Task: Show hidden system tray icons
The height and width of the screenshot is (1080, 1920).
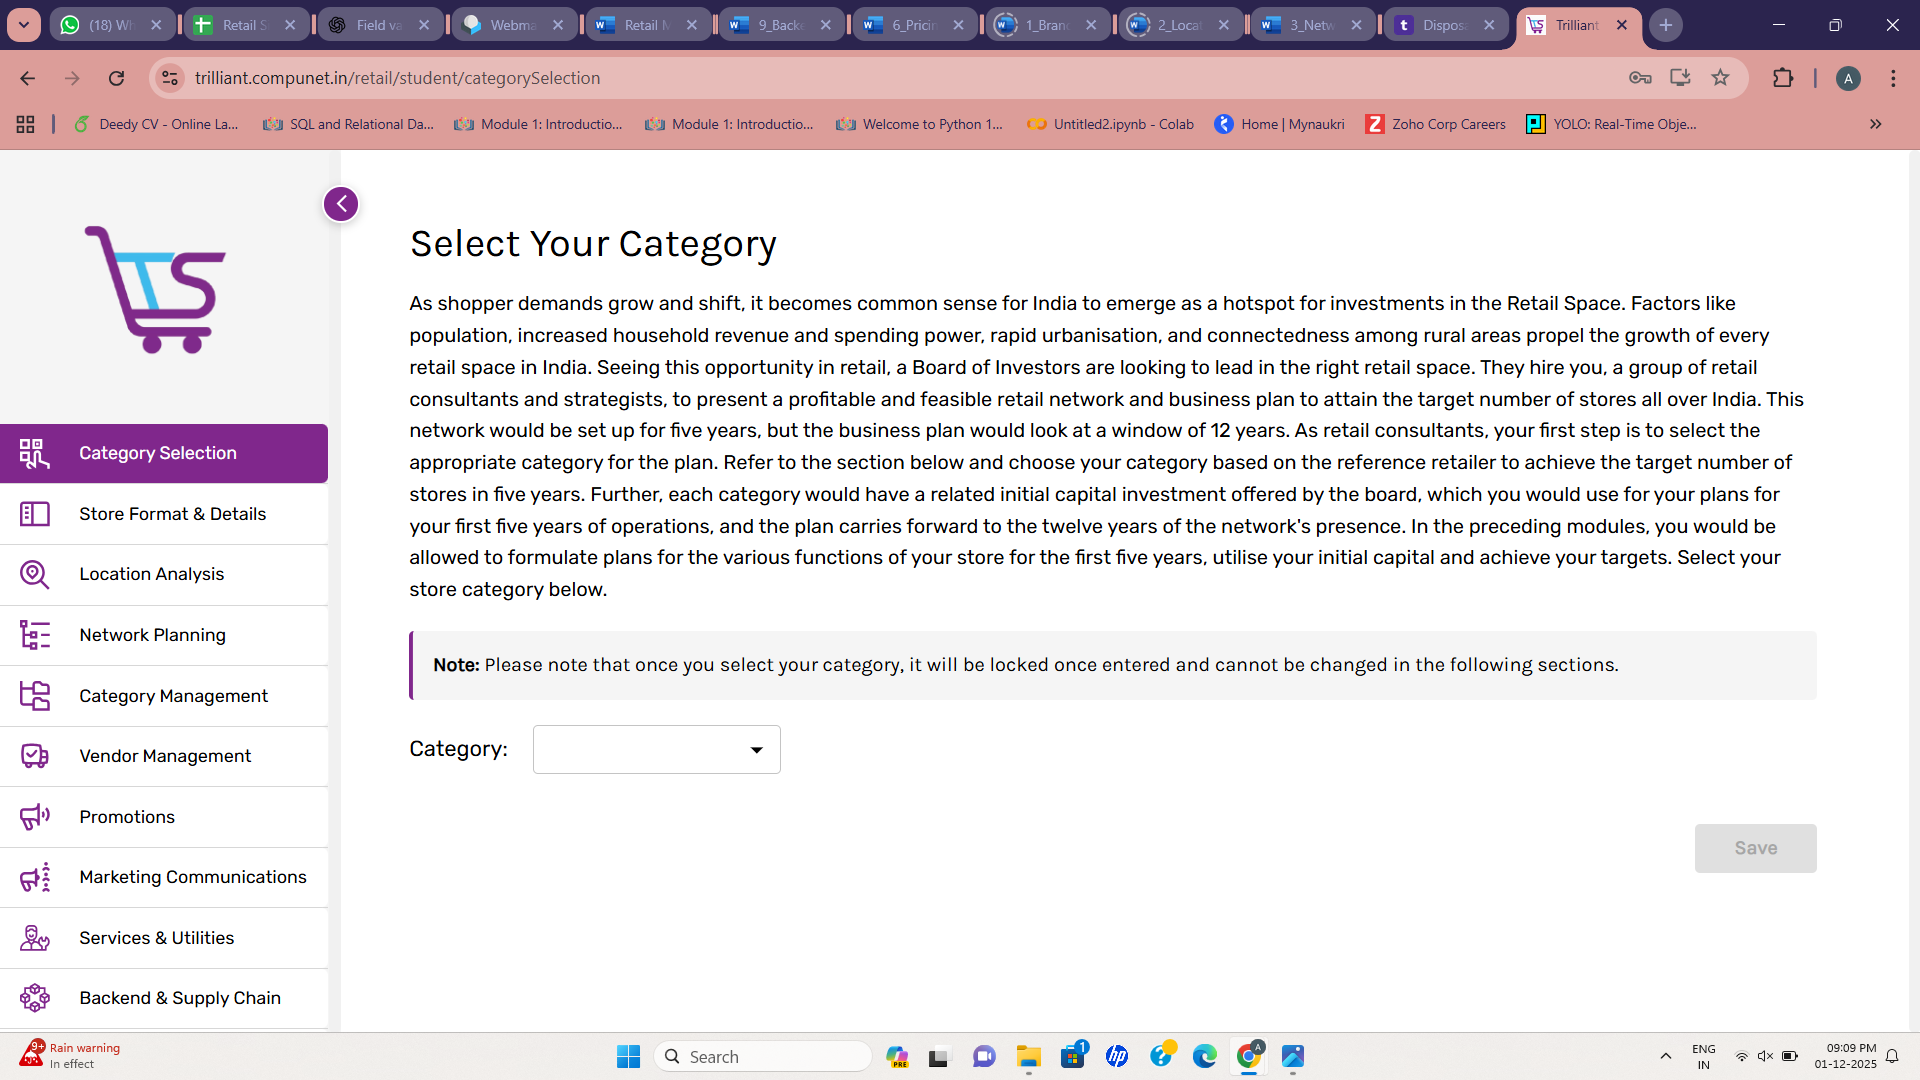Action: click(1665, 1057)
